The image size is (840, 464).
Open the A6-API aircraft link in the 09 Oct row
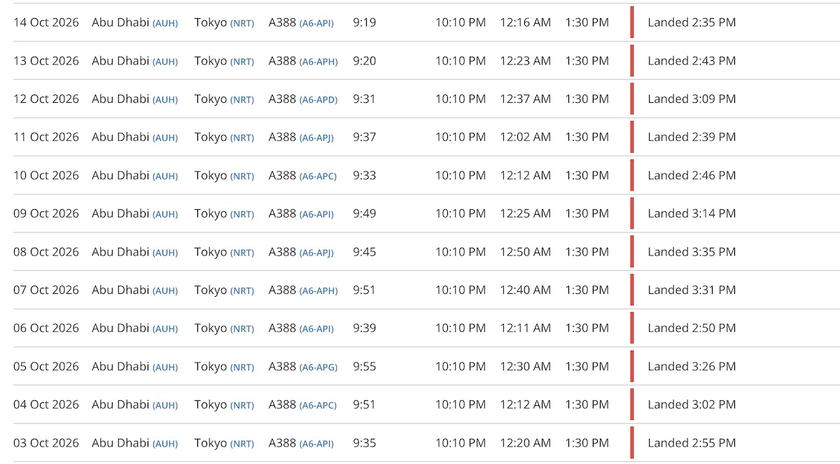316,214
